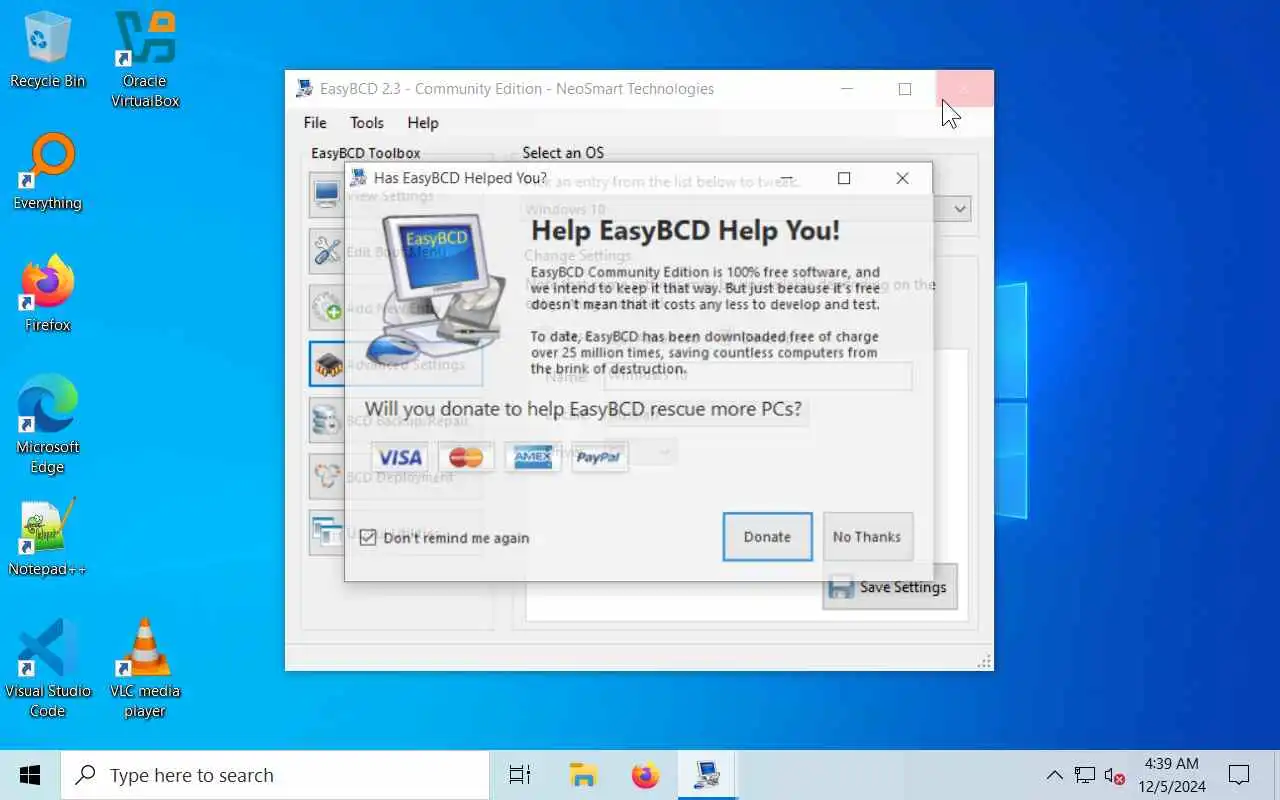
Task: Click the Donate button
Action: 767,537
